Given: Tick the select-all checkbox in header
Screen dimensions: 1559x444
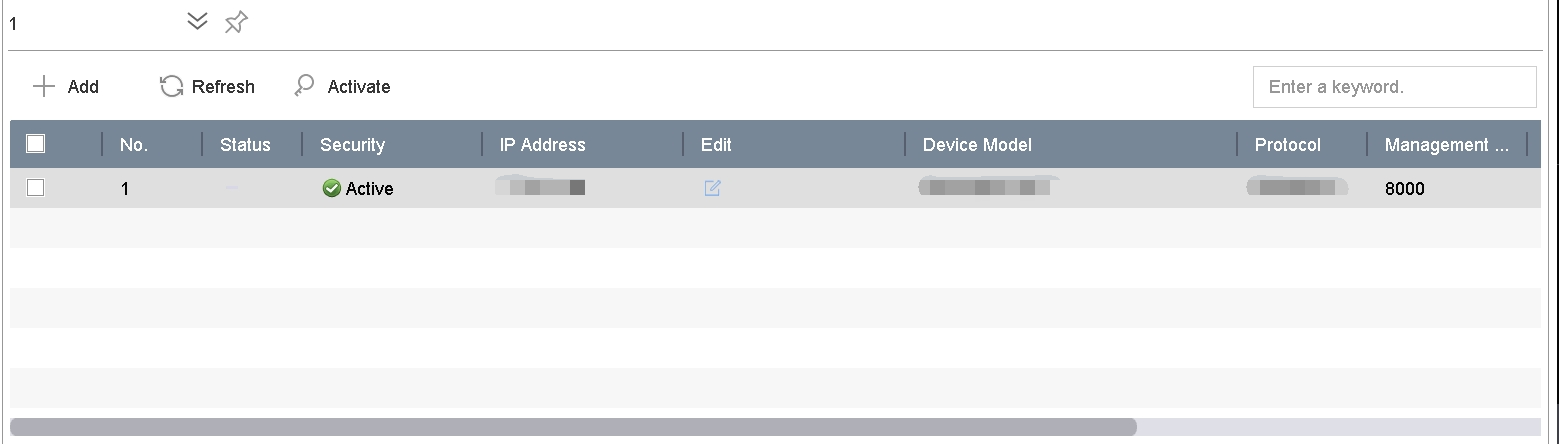Looking at the screenshot, I should pyautogui.click(x=35, y=144).
